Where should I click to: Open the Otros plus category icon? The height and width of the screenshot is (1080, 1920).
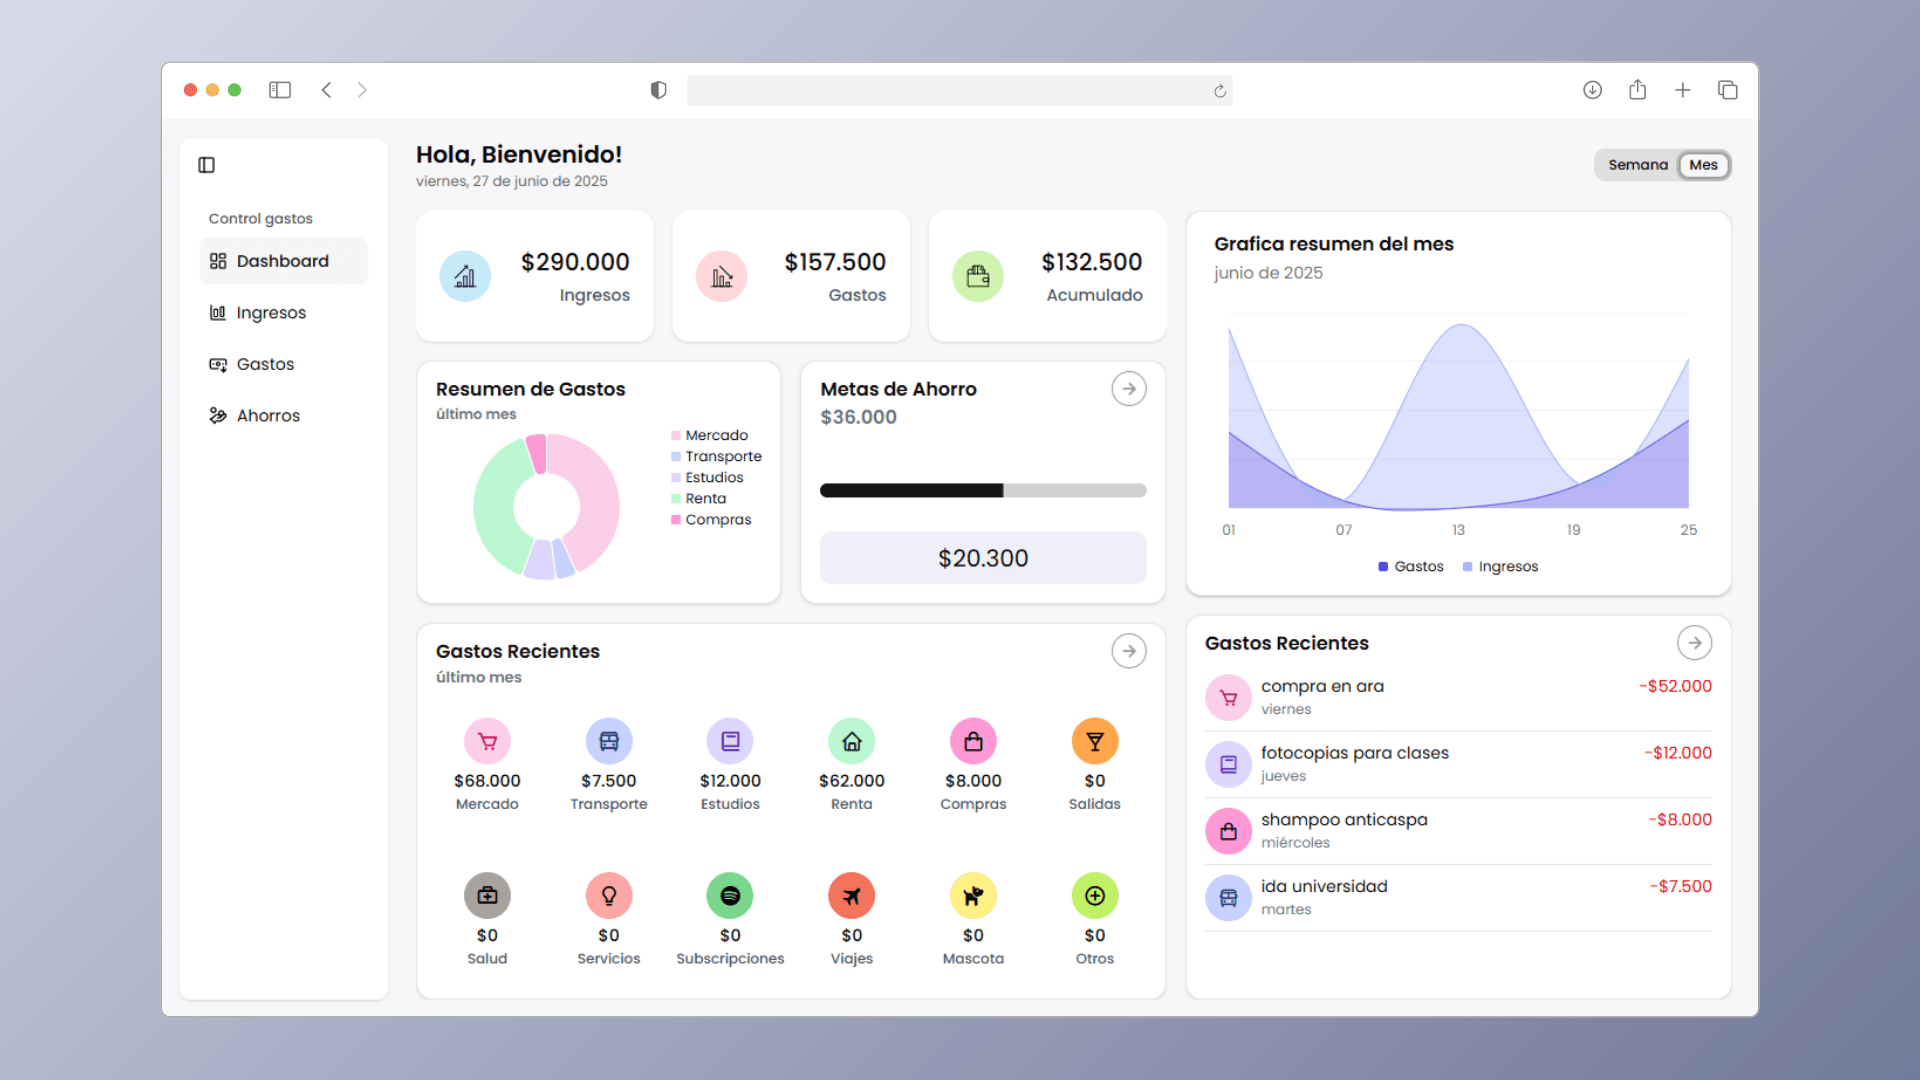[x=1095, y=896]
